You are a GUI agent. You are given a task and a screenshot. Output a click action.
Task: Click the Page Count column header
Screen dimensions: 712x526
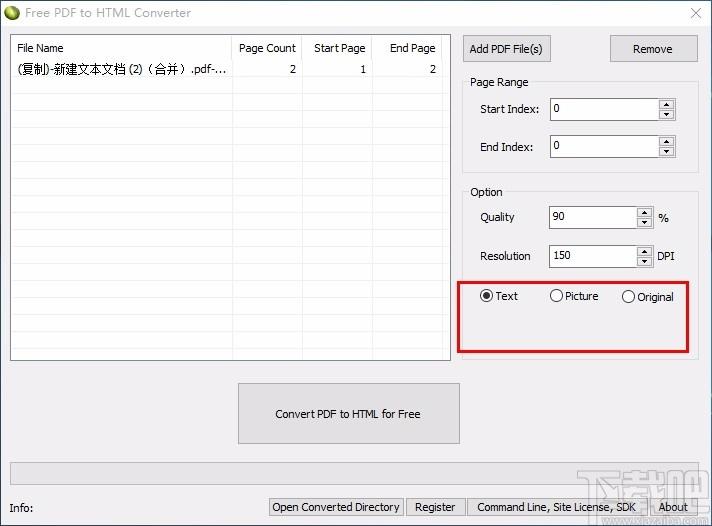(x=267, y=48)
